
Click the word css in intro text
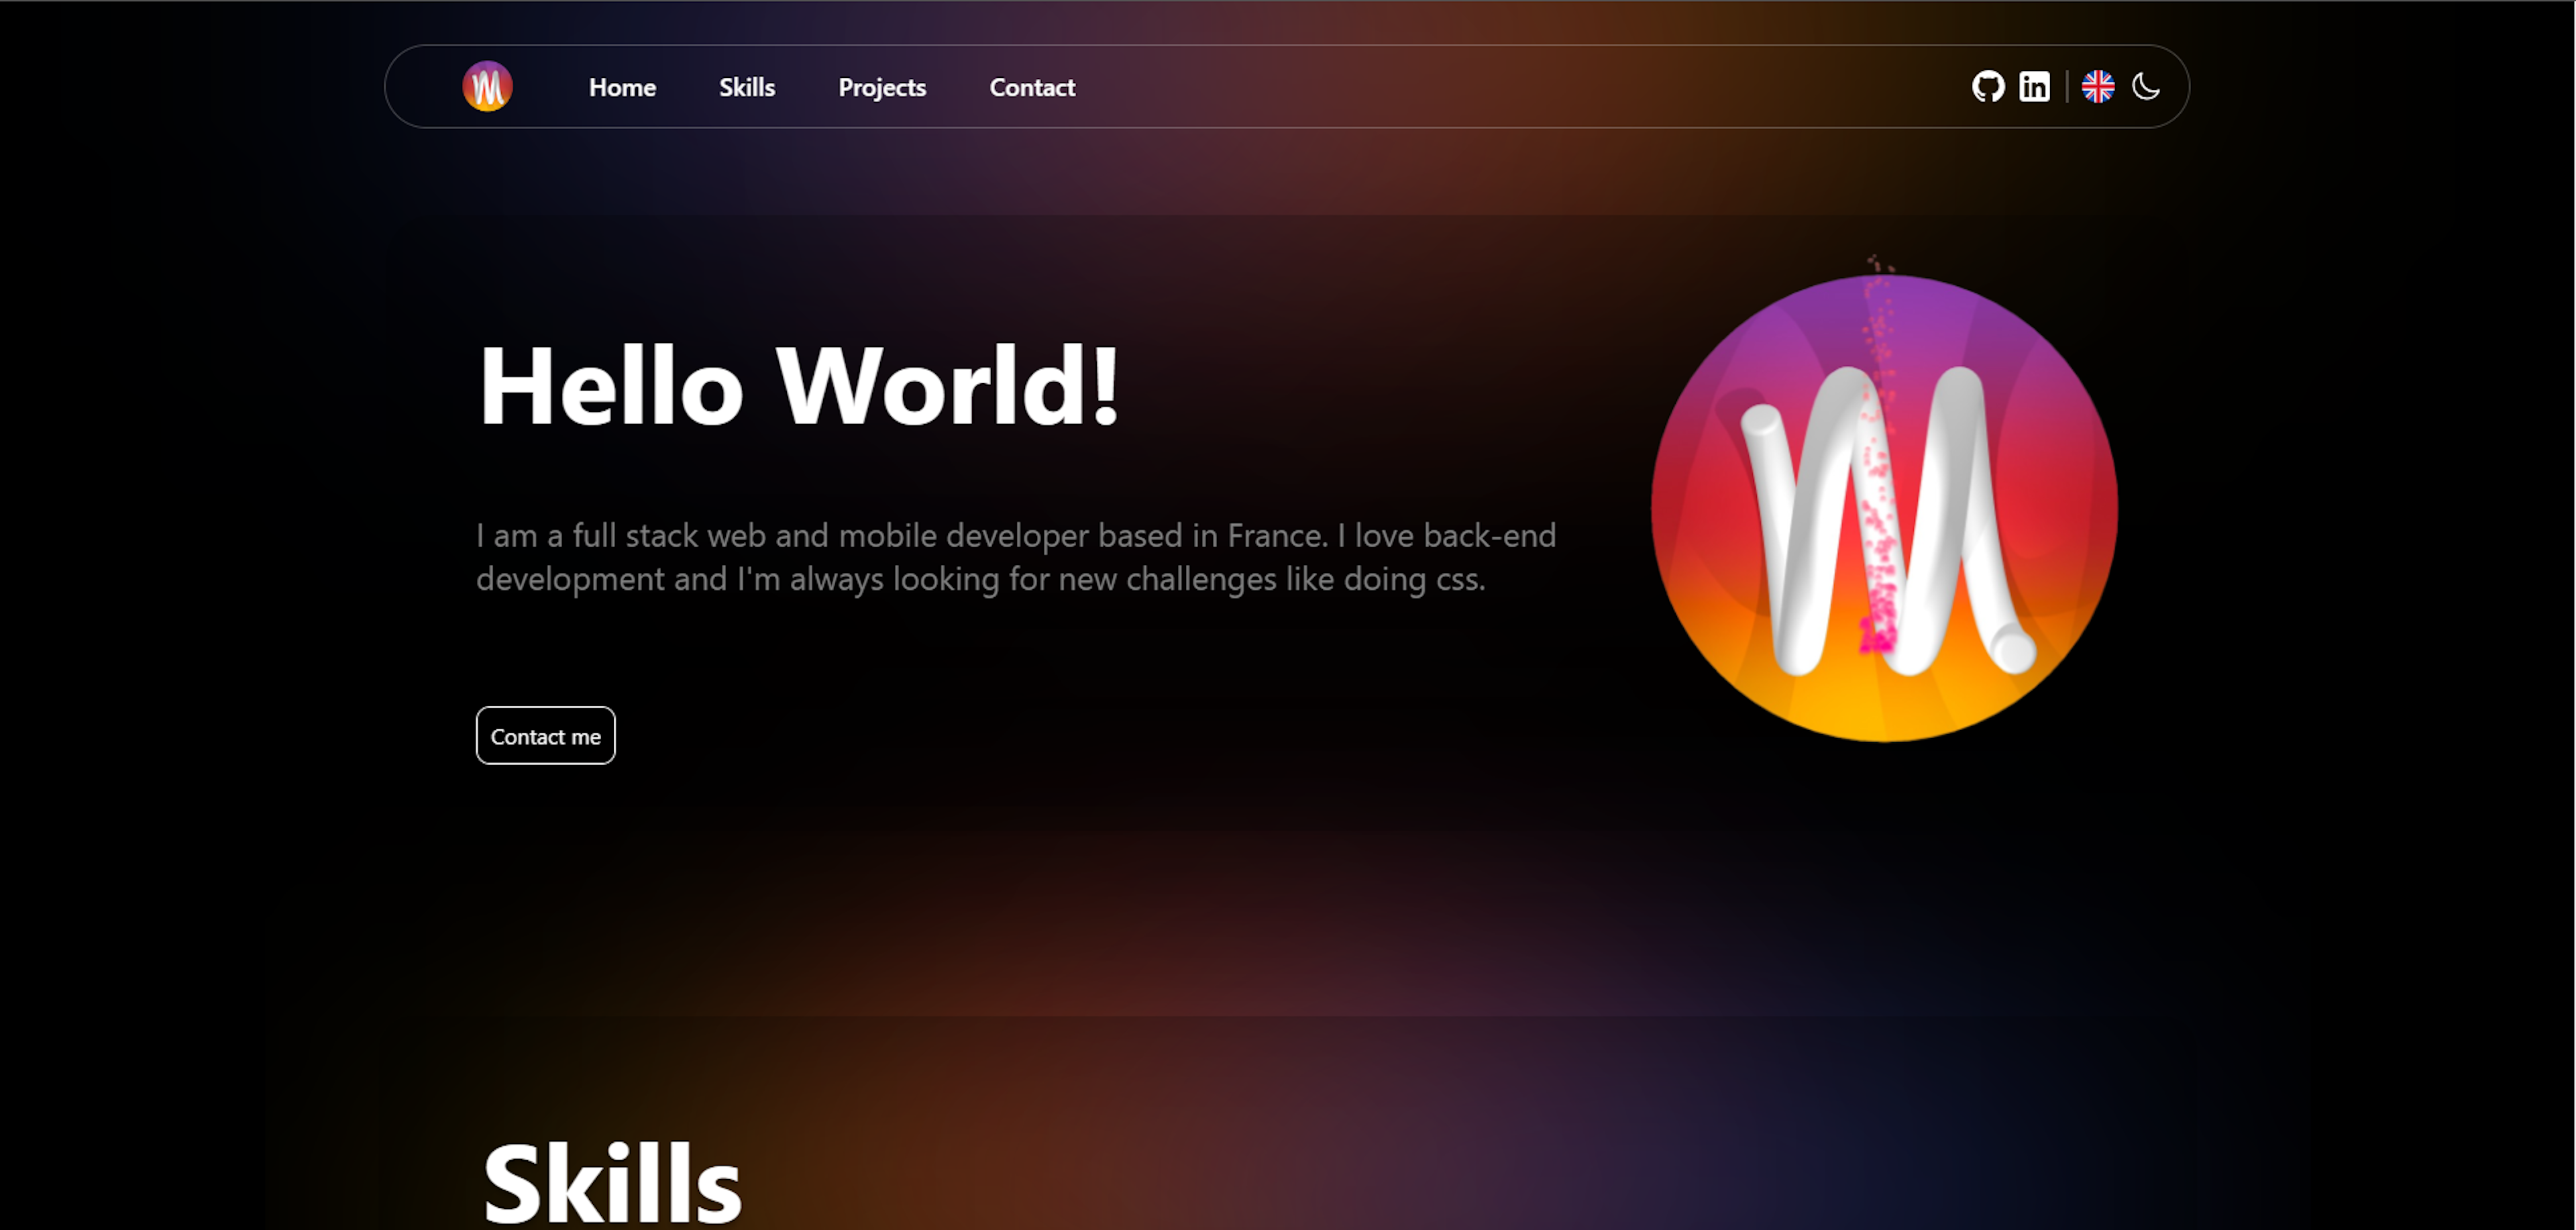click(x=1458, y=580)
